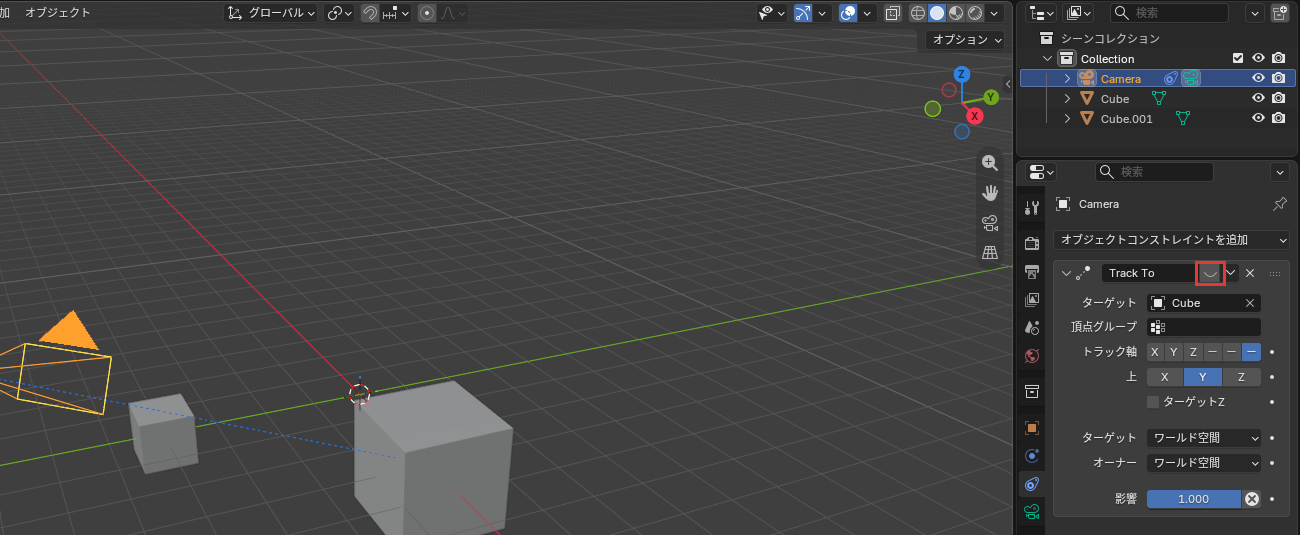Open the Output properties tab
The height and width of the screenshot is (535, 1300).
click(x=1032, y=271)
